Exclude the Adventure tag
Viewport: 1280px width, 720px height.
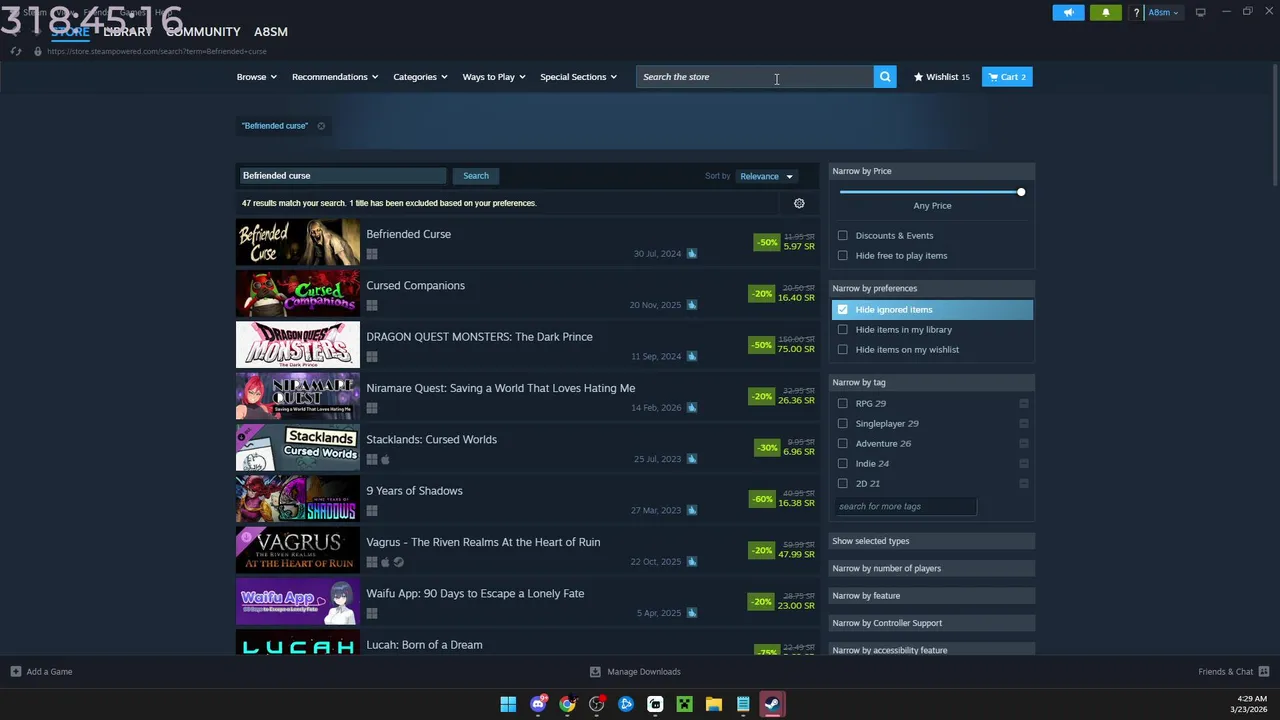(x=1024, y=443)
